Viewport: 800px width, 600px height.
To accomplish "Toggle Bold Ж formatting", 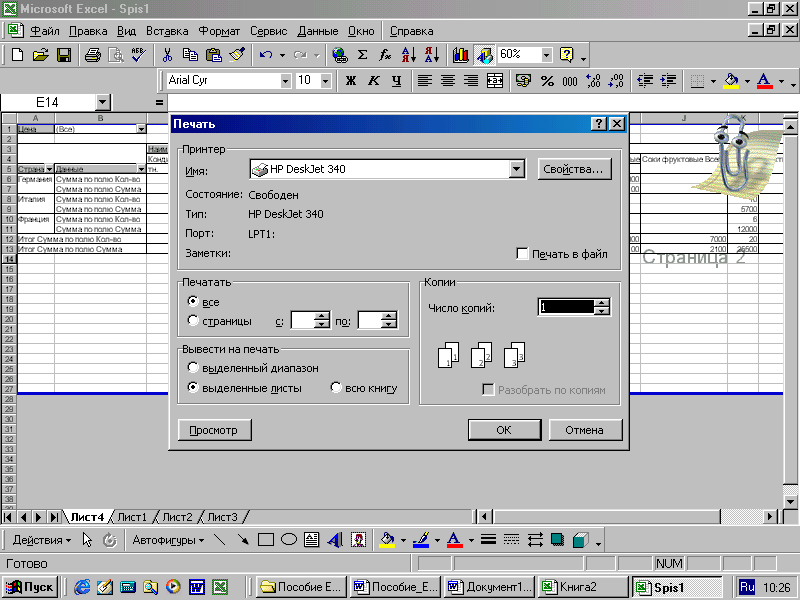I will 351,81.
